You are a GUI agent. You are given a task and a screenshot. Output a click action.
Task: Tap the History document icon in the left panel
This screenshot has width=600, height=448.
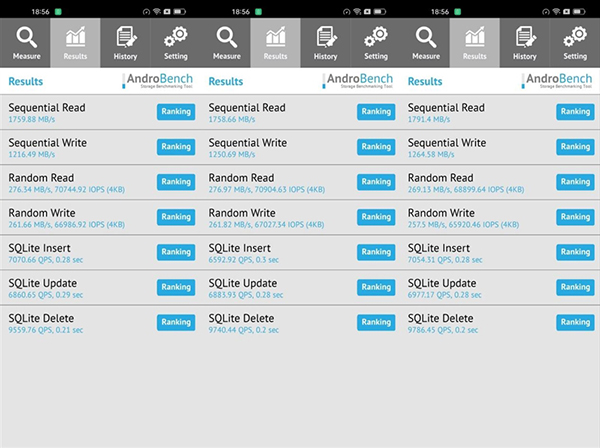click(x=125, y=37)
